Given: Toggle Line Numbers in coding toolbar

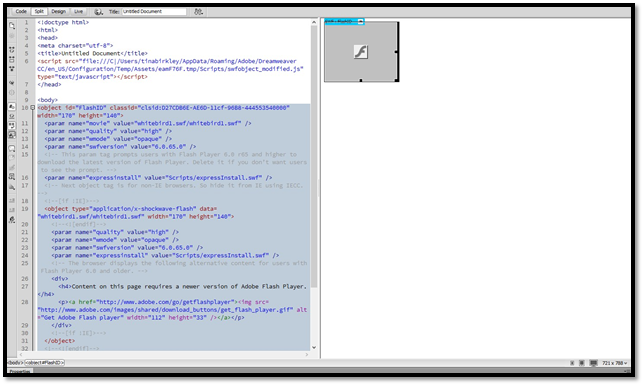Looking at the screenshot, I should pos(12,106).
